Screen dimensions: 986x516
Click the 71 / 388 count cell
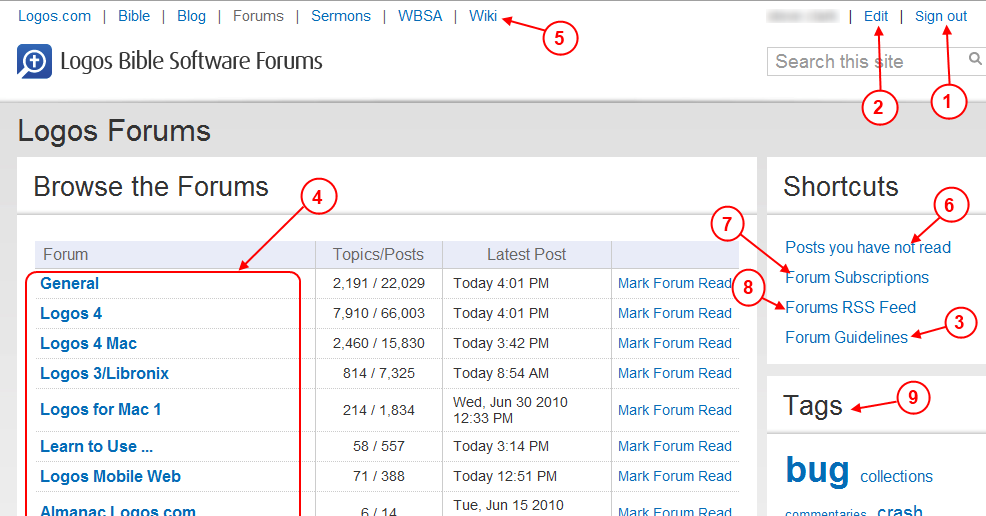[379, 476]
